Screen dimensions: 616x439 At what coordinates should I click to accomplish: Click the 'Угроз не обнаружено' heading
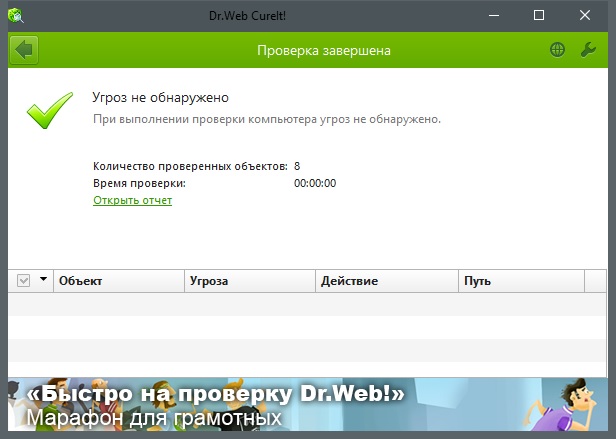160,97
